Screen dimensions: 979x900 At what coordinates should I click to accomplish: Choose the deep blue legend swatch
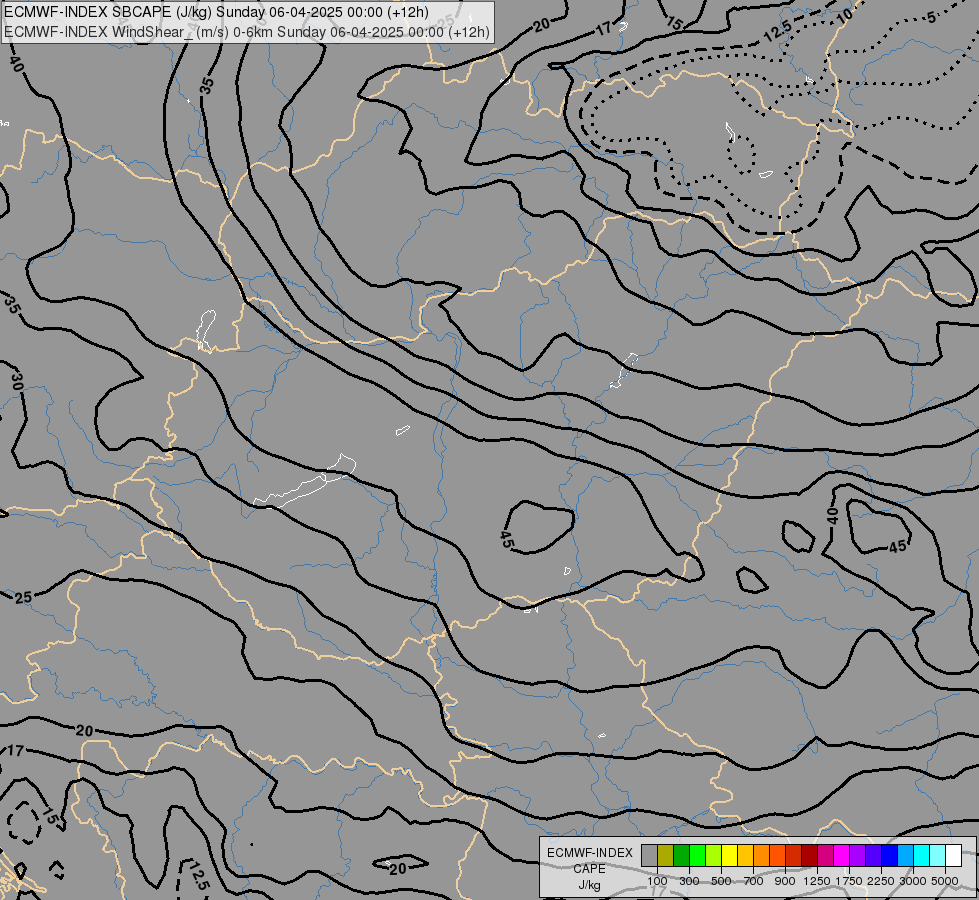pos(889,856)
